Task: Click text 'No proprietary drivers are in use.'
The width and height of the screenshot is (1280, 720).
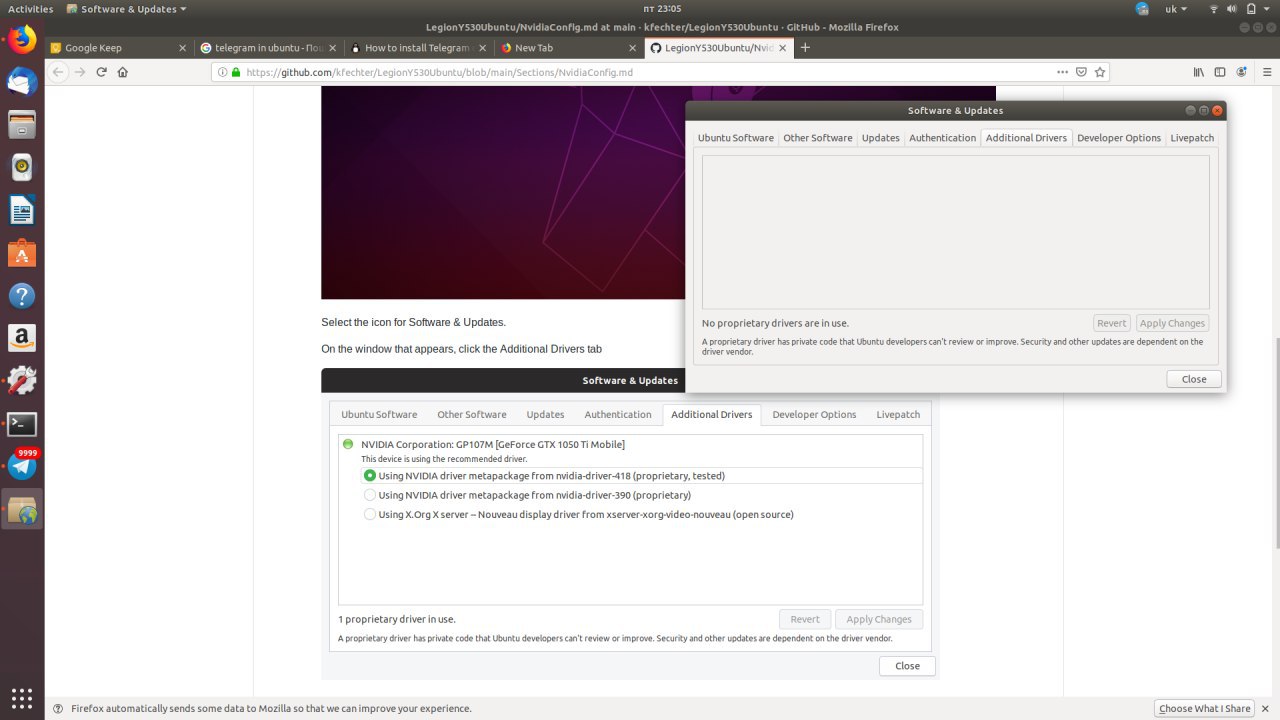Action: point(775,323)
